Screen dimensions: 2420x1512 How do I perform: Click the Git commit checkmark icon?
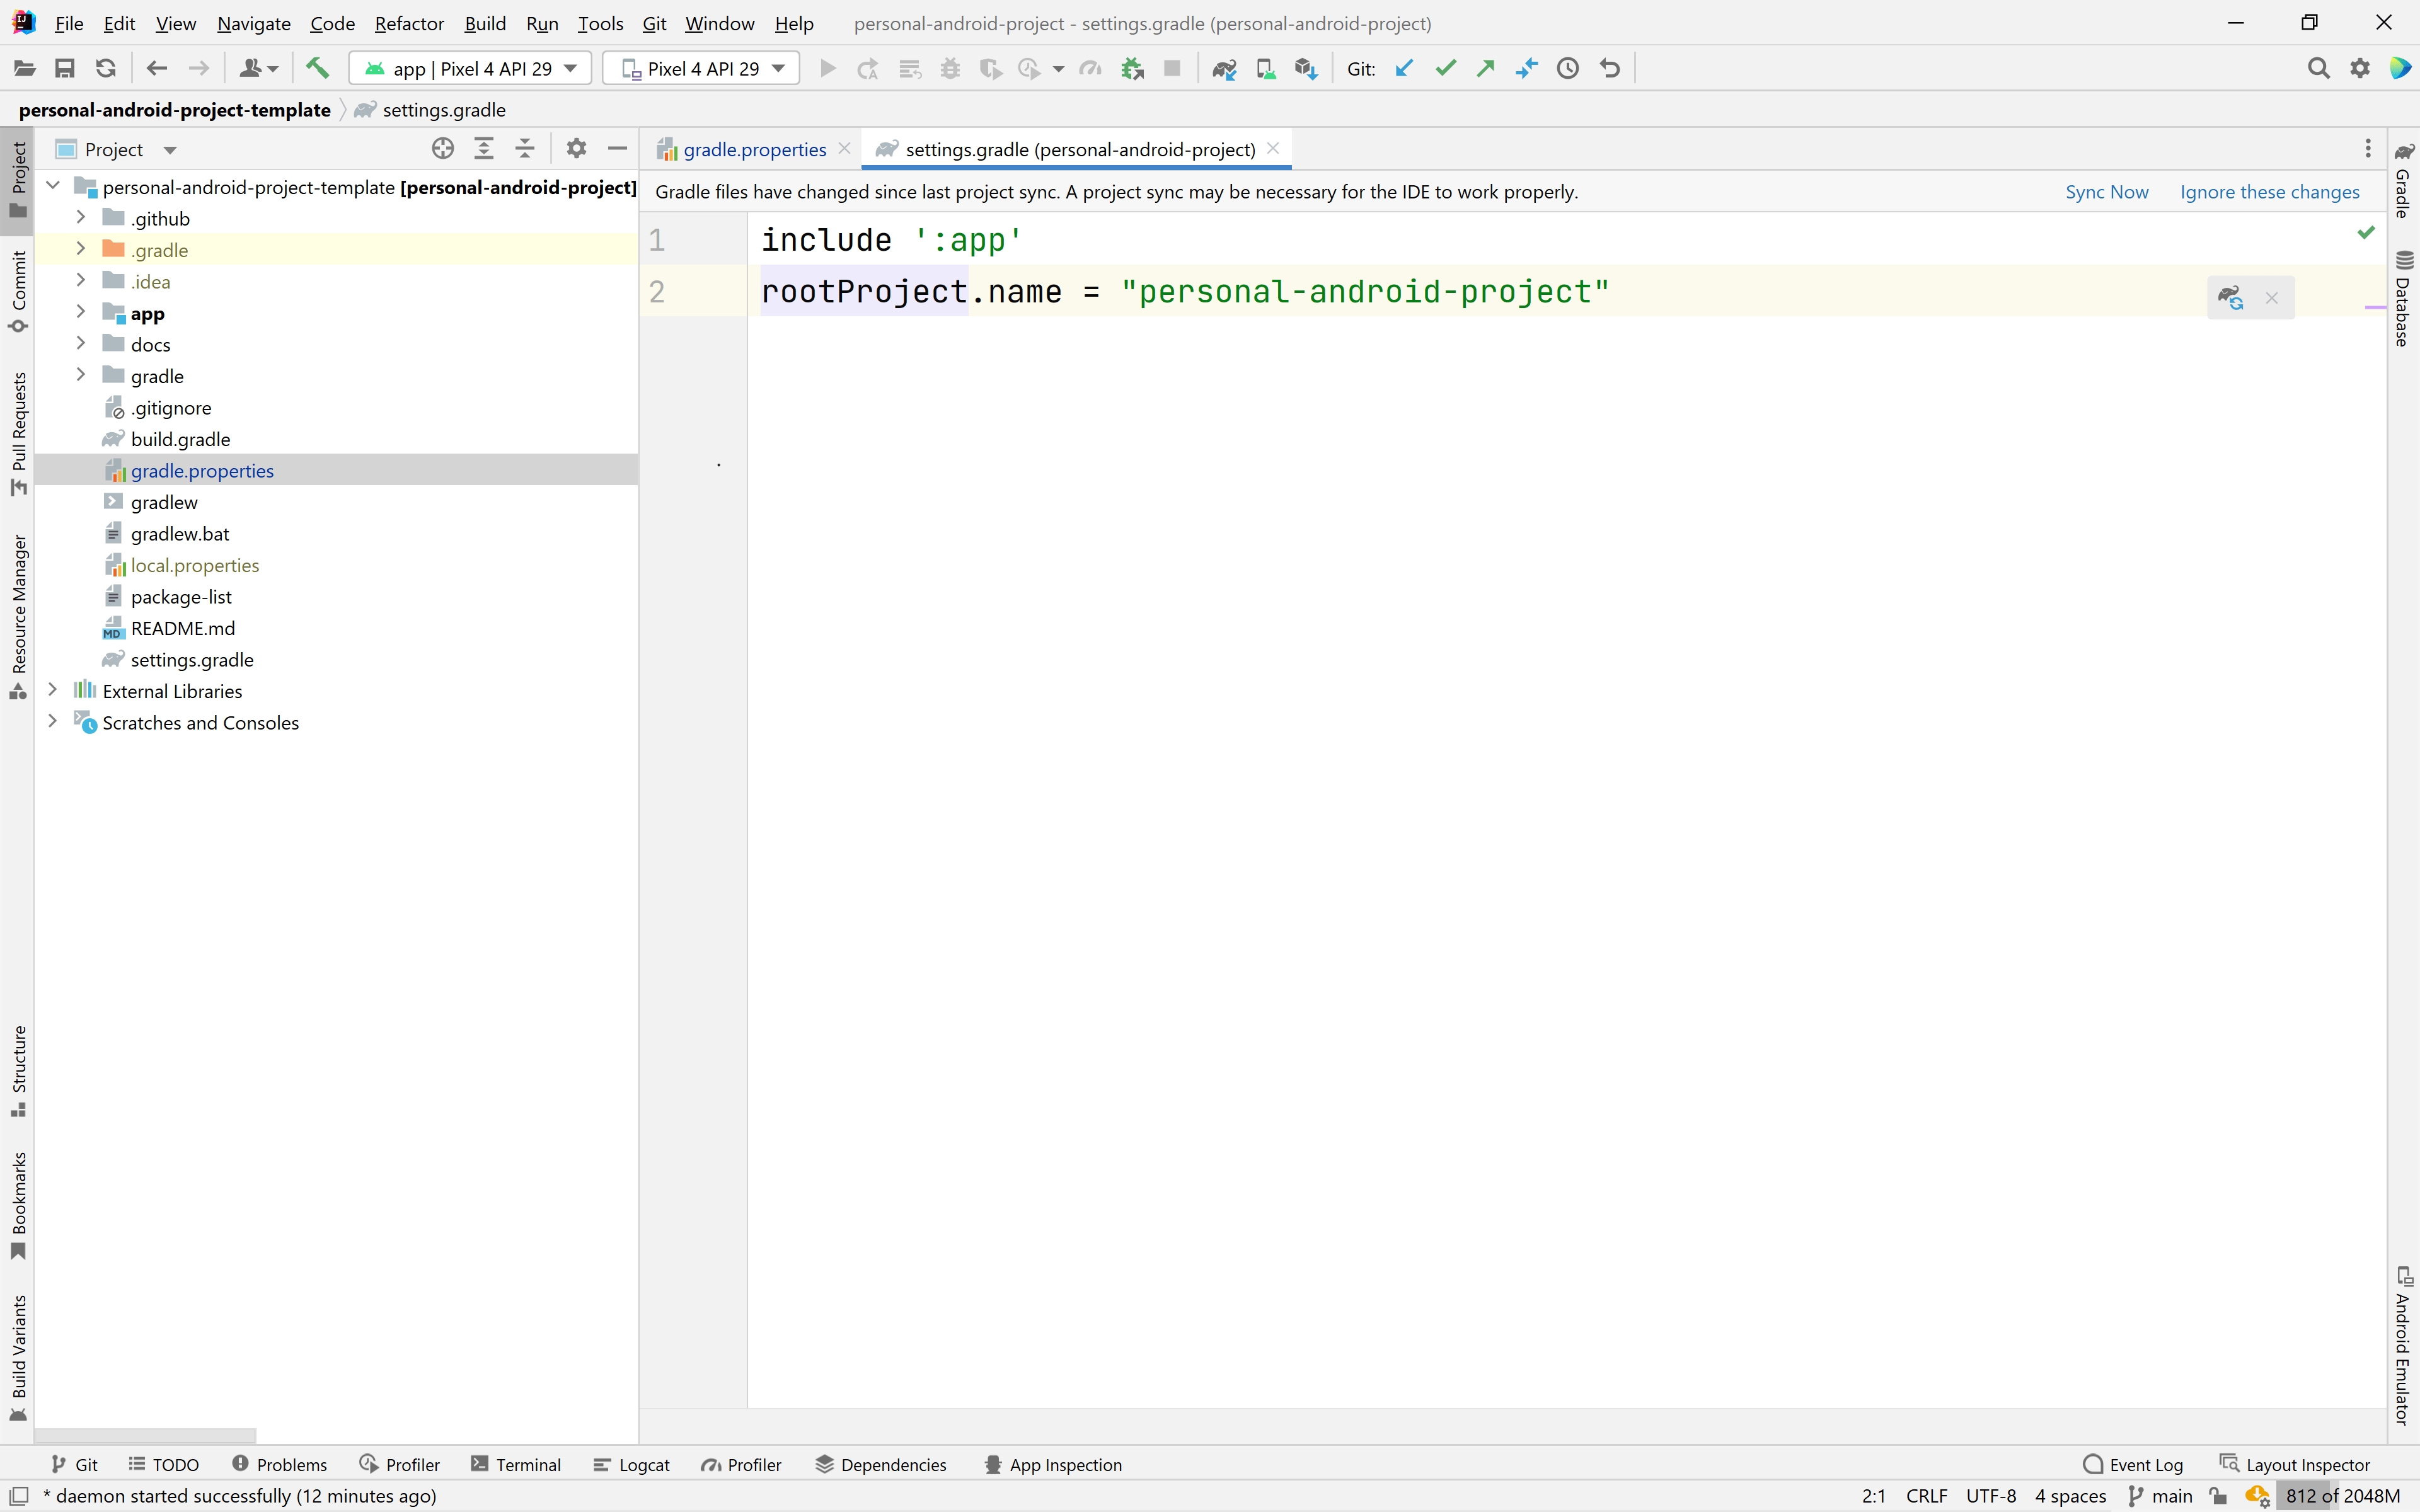point(1446,68)
